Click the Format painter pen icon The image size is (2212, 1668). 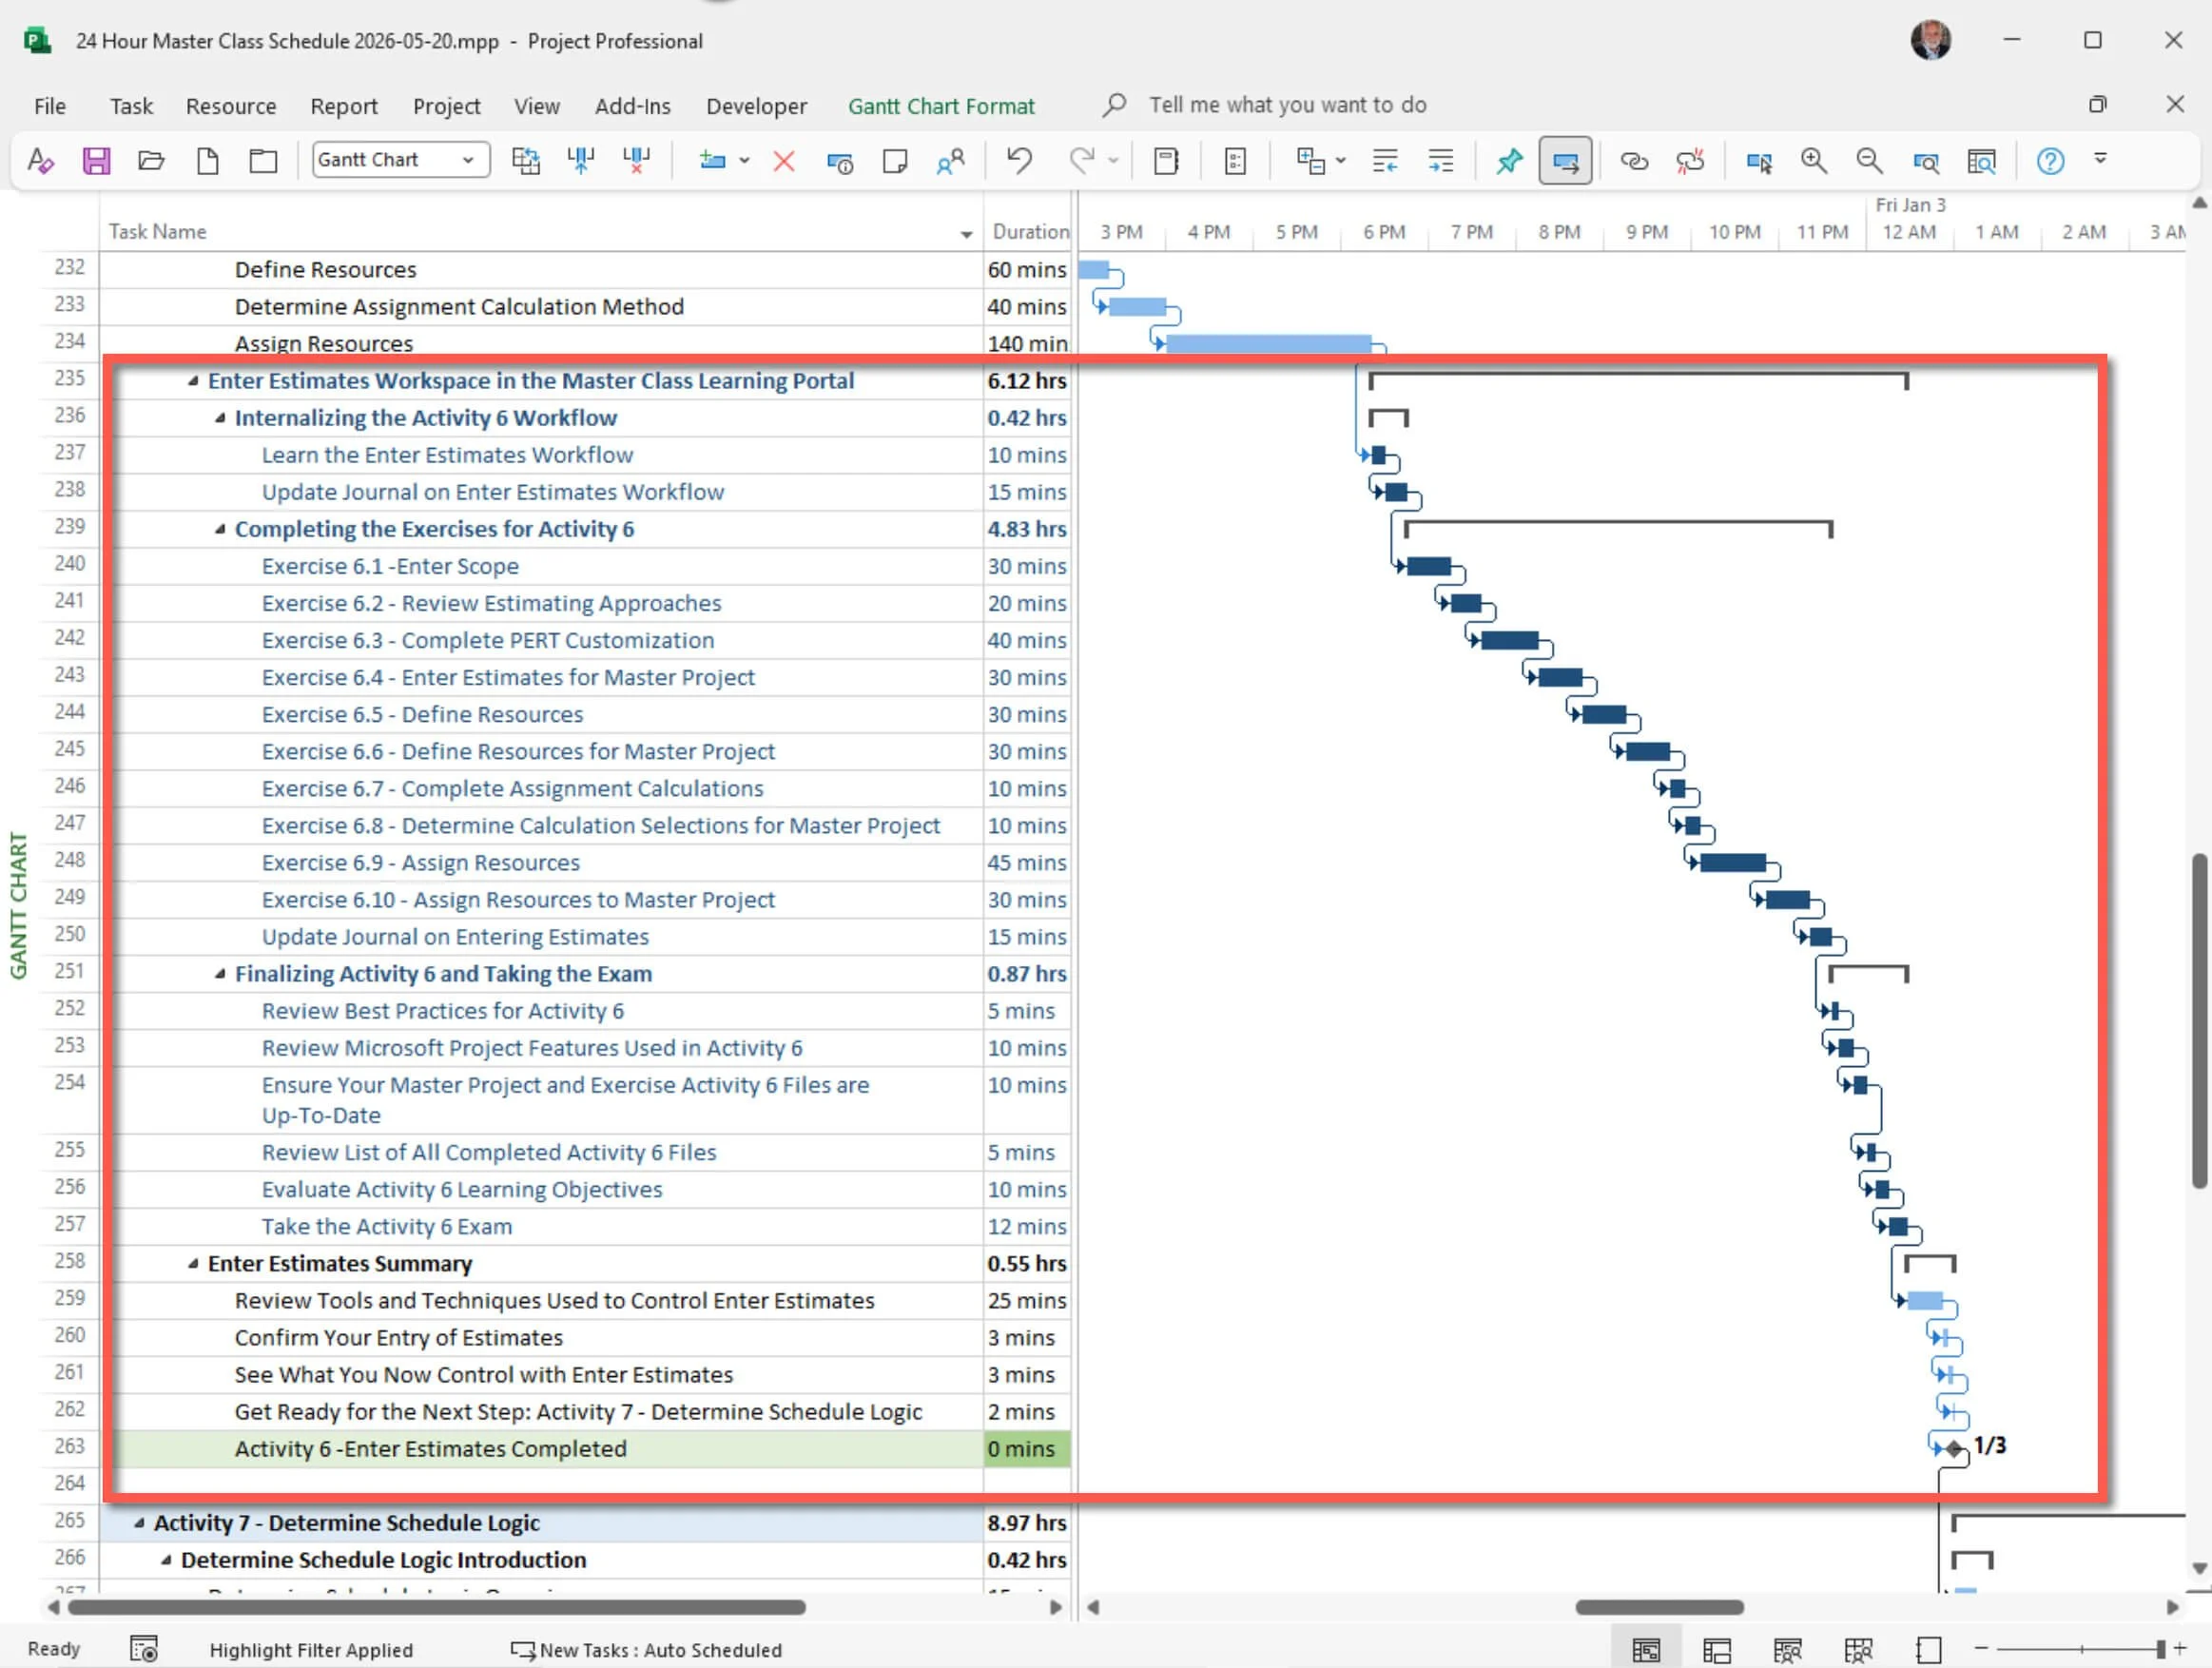[x=40, y=161]
